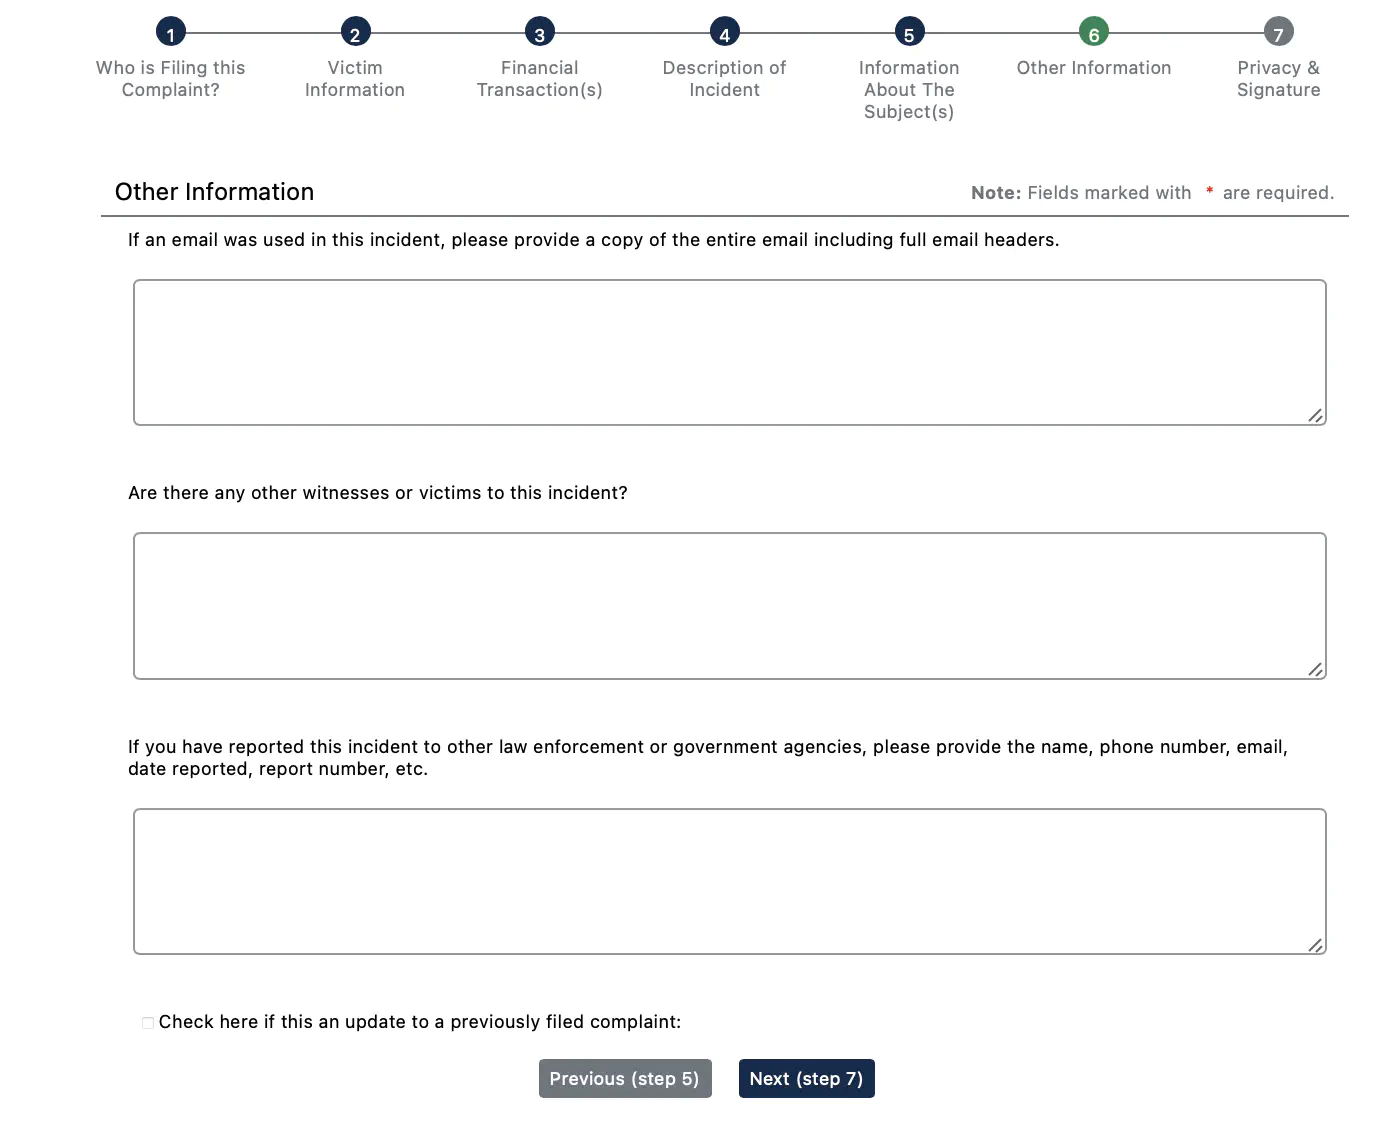Open Who is Filing this Complaint step
Image resolution: width=1390 pixels, height=1142 pixels.
pyautogui.click(x=171, y=79)
